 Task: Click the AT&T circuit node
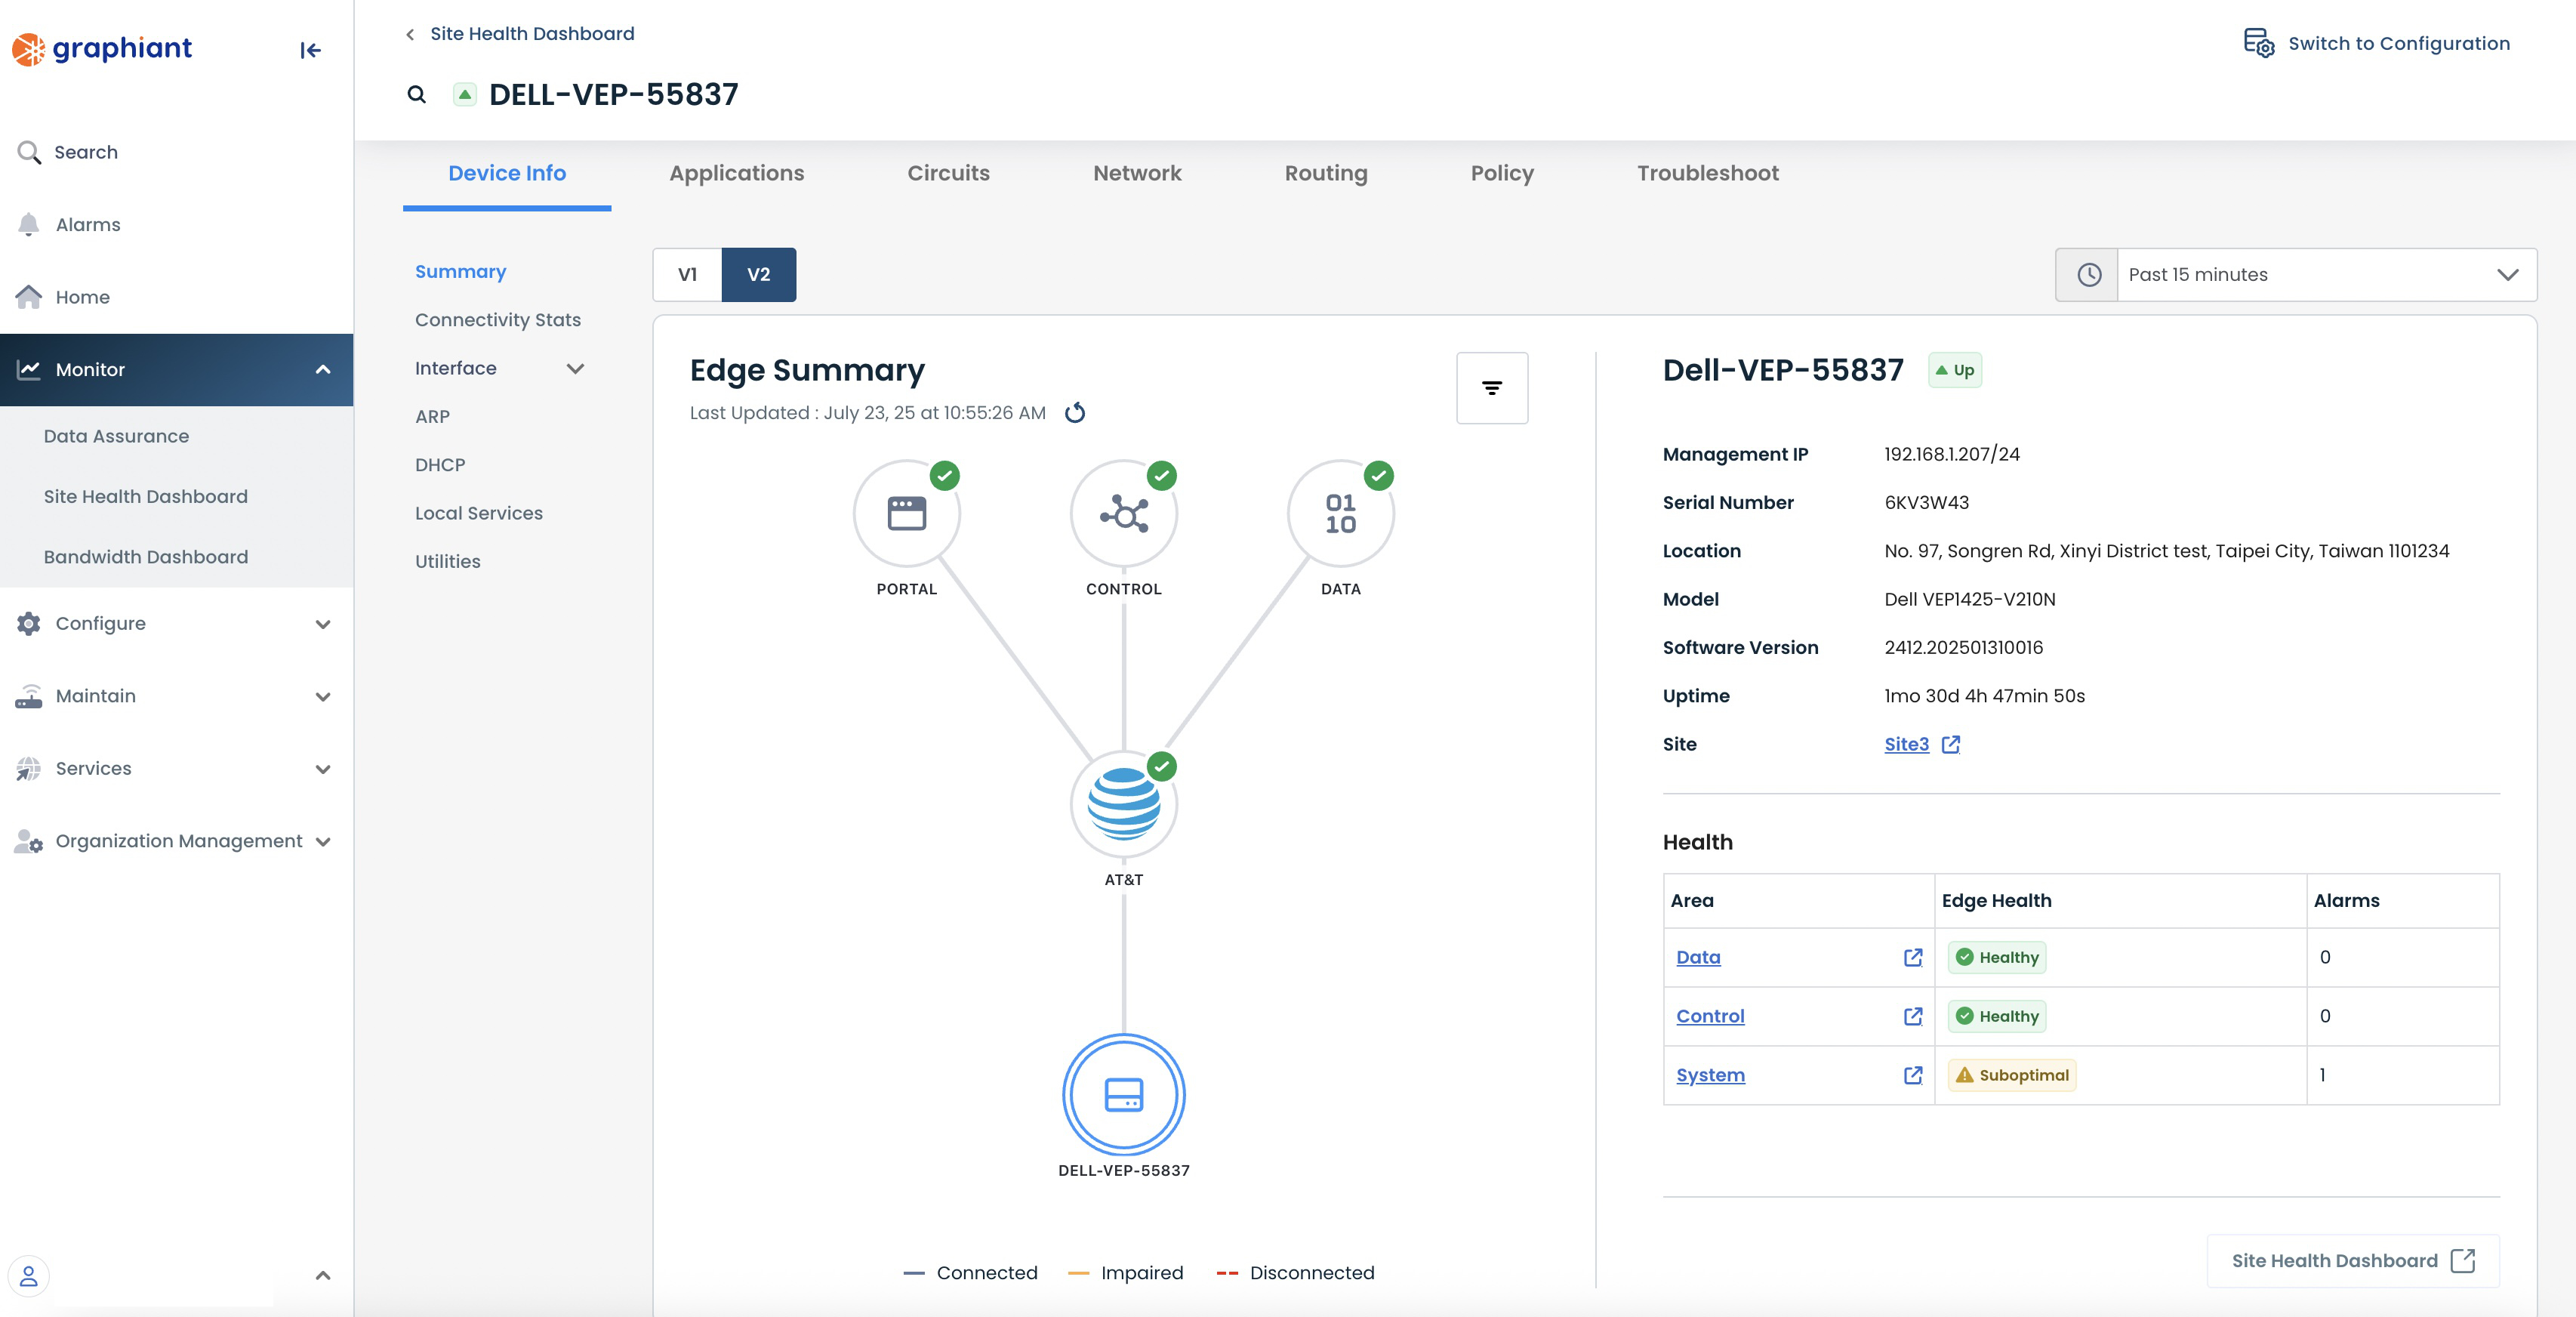(x=1124, y=805)
